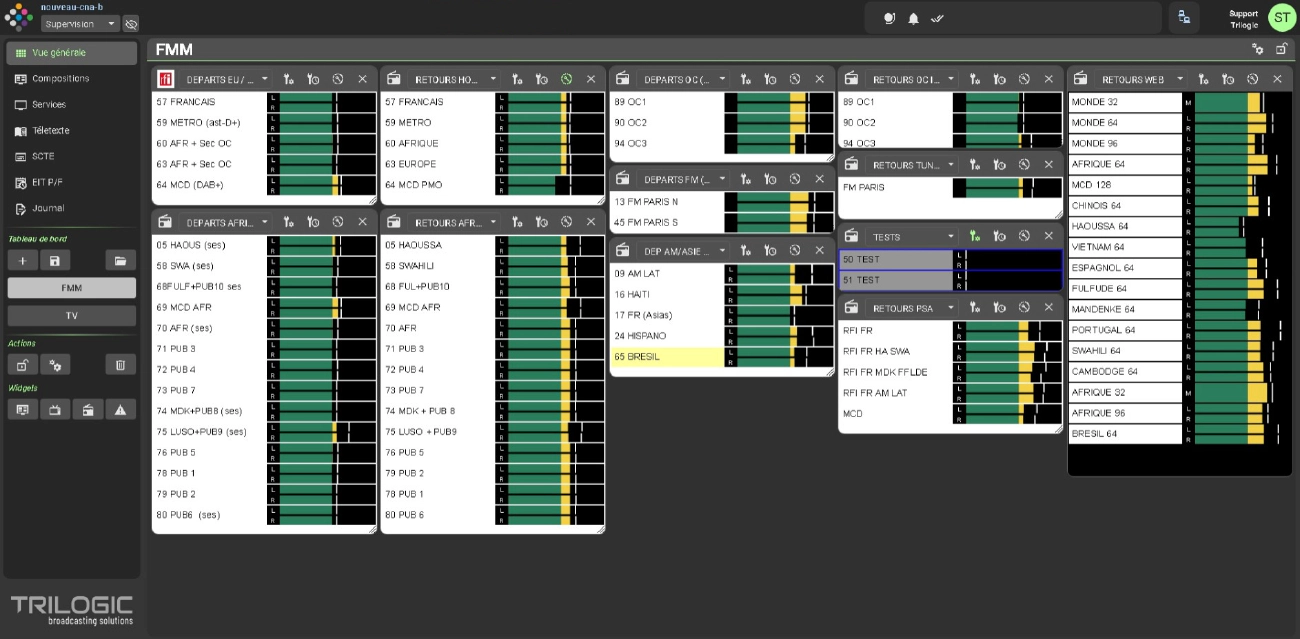Delete dashboard with trash icon
Screen dimensions: 1300x639
coord(120,365)
